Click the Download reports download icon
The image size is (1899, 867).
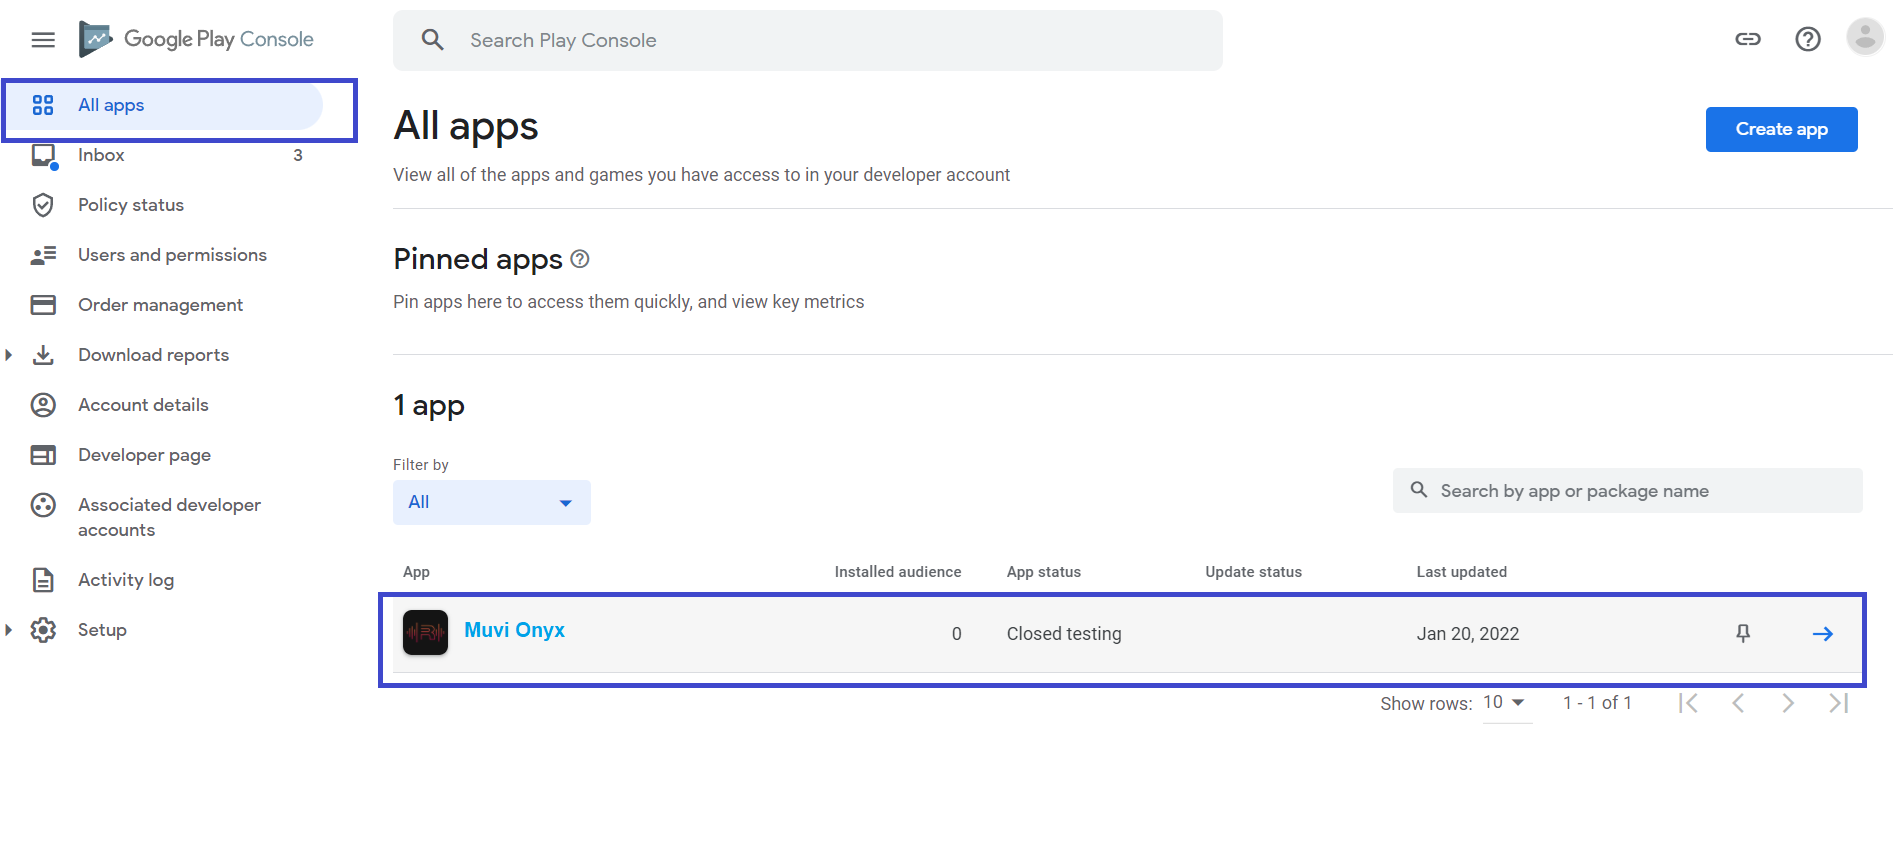43,355
